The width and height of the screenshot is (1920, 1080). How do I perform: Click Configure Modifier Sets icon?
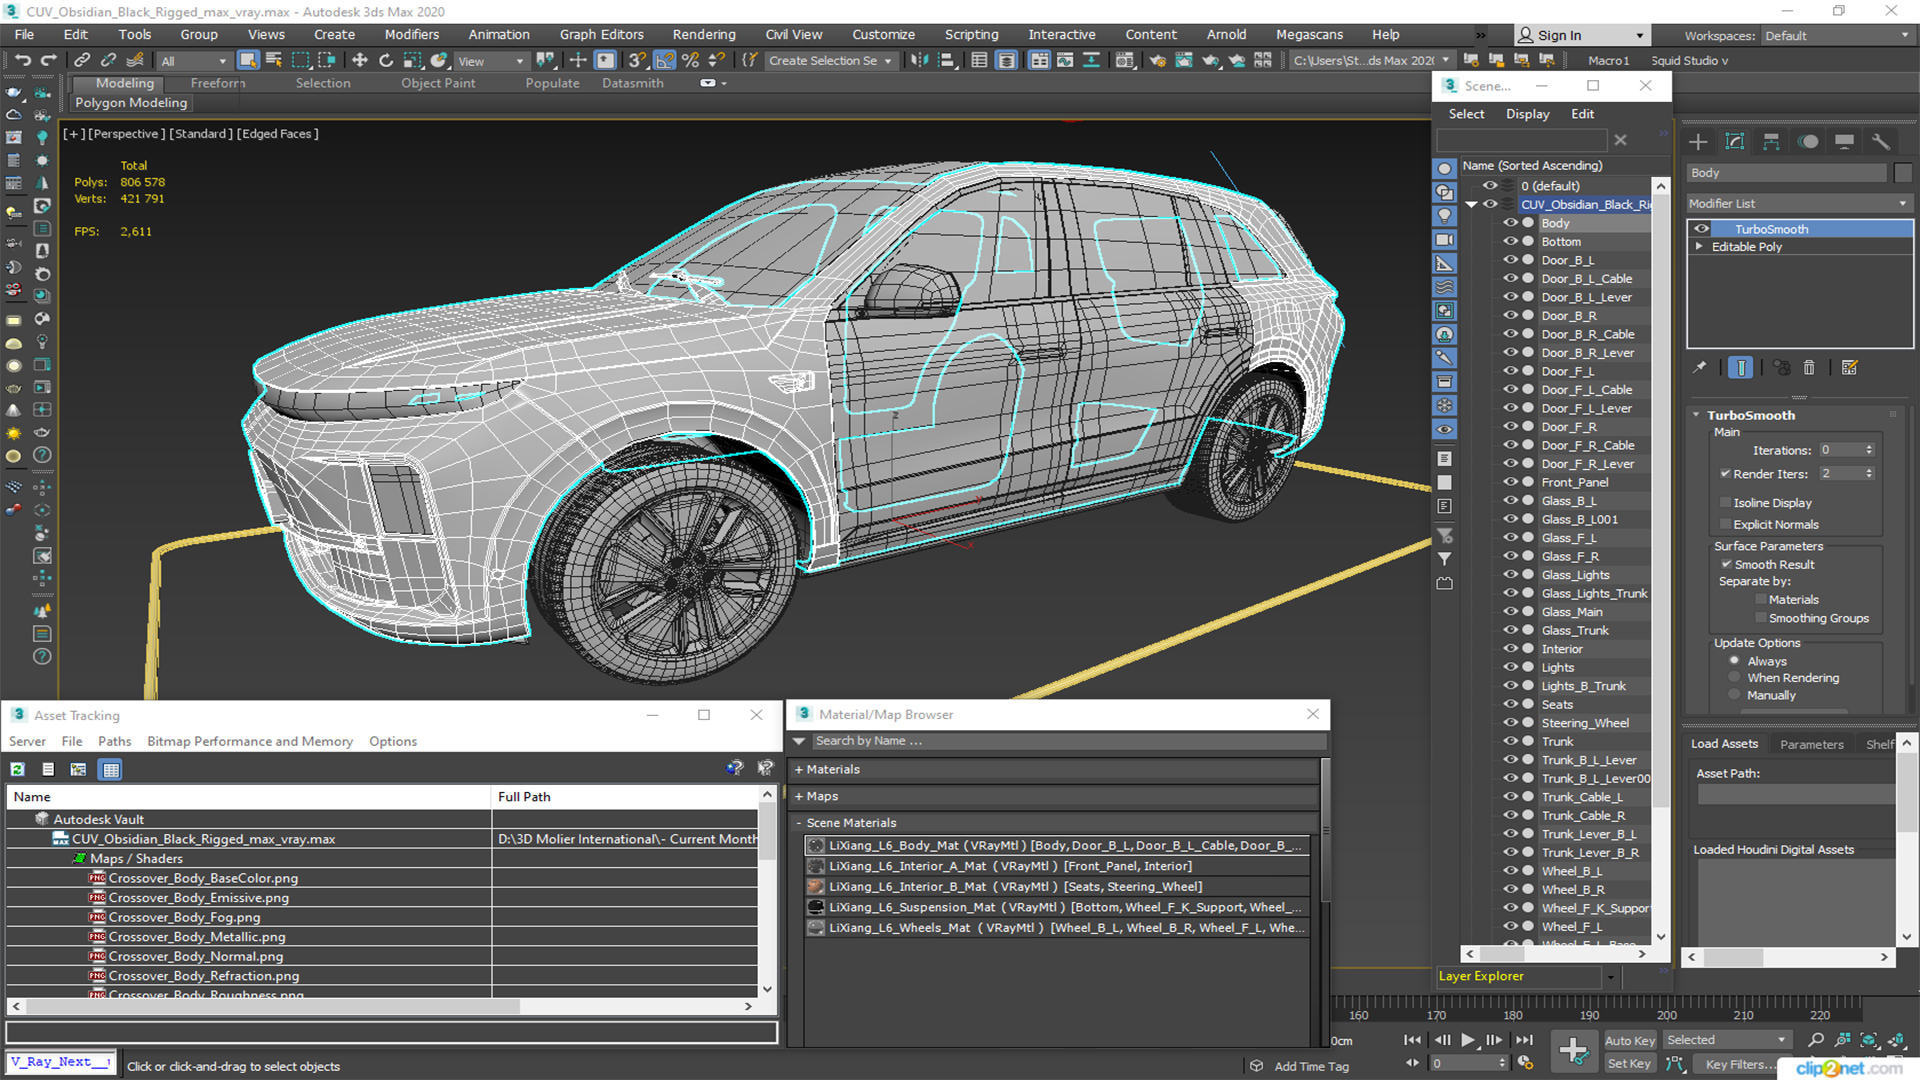click(1849, 368)
